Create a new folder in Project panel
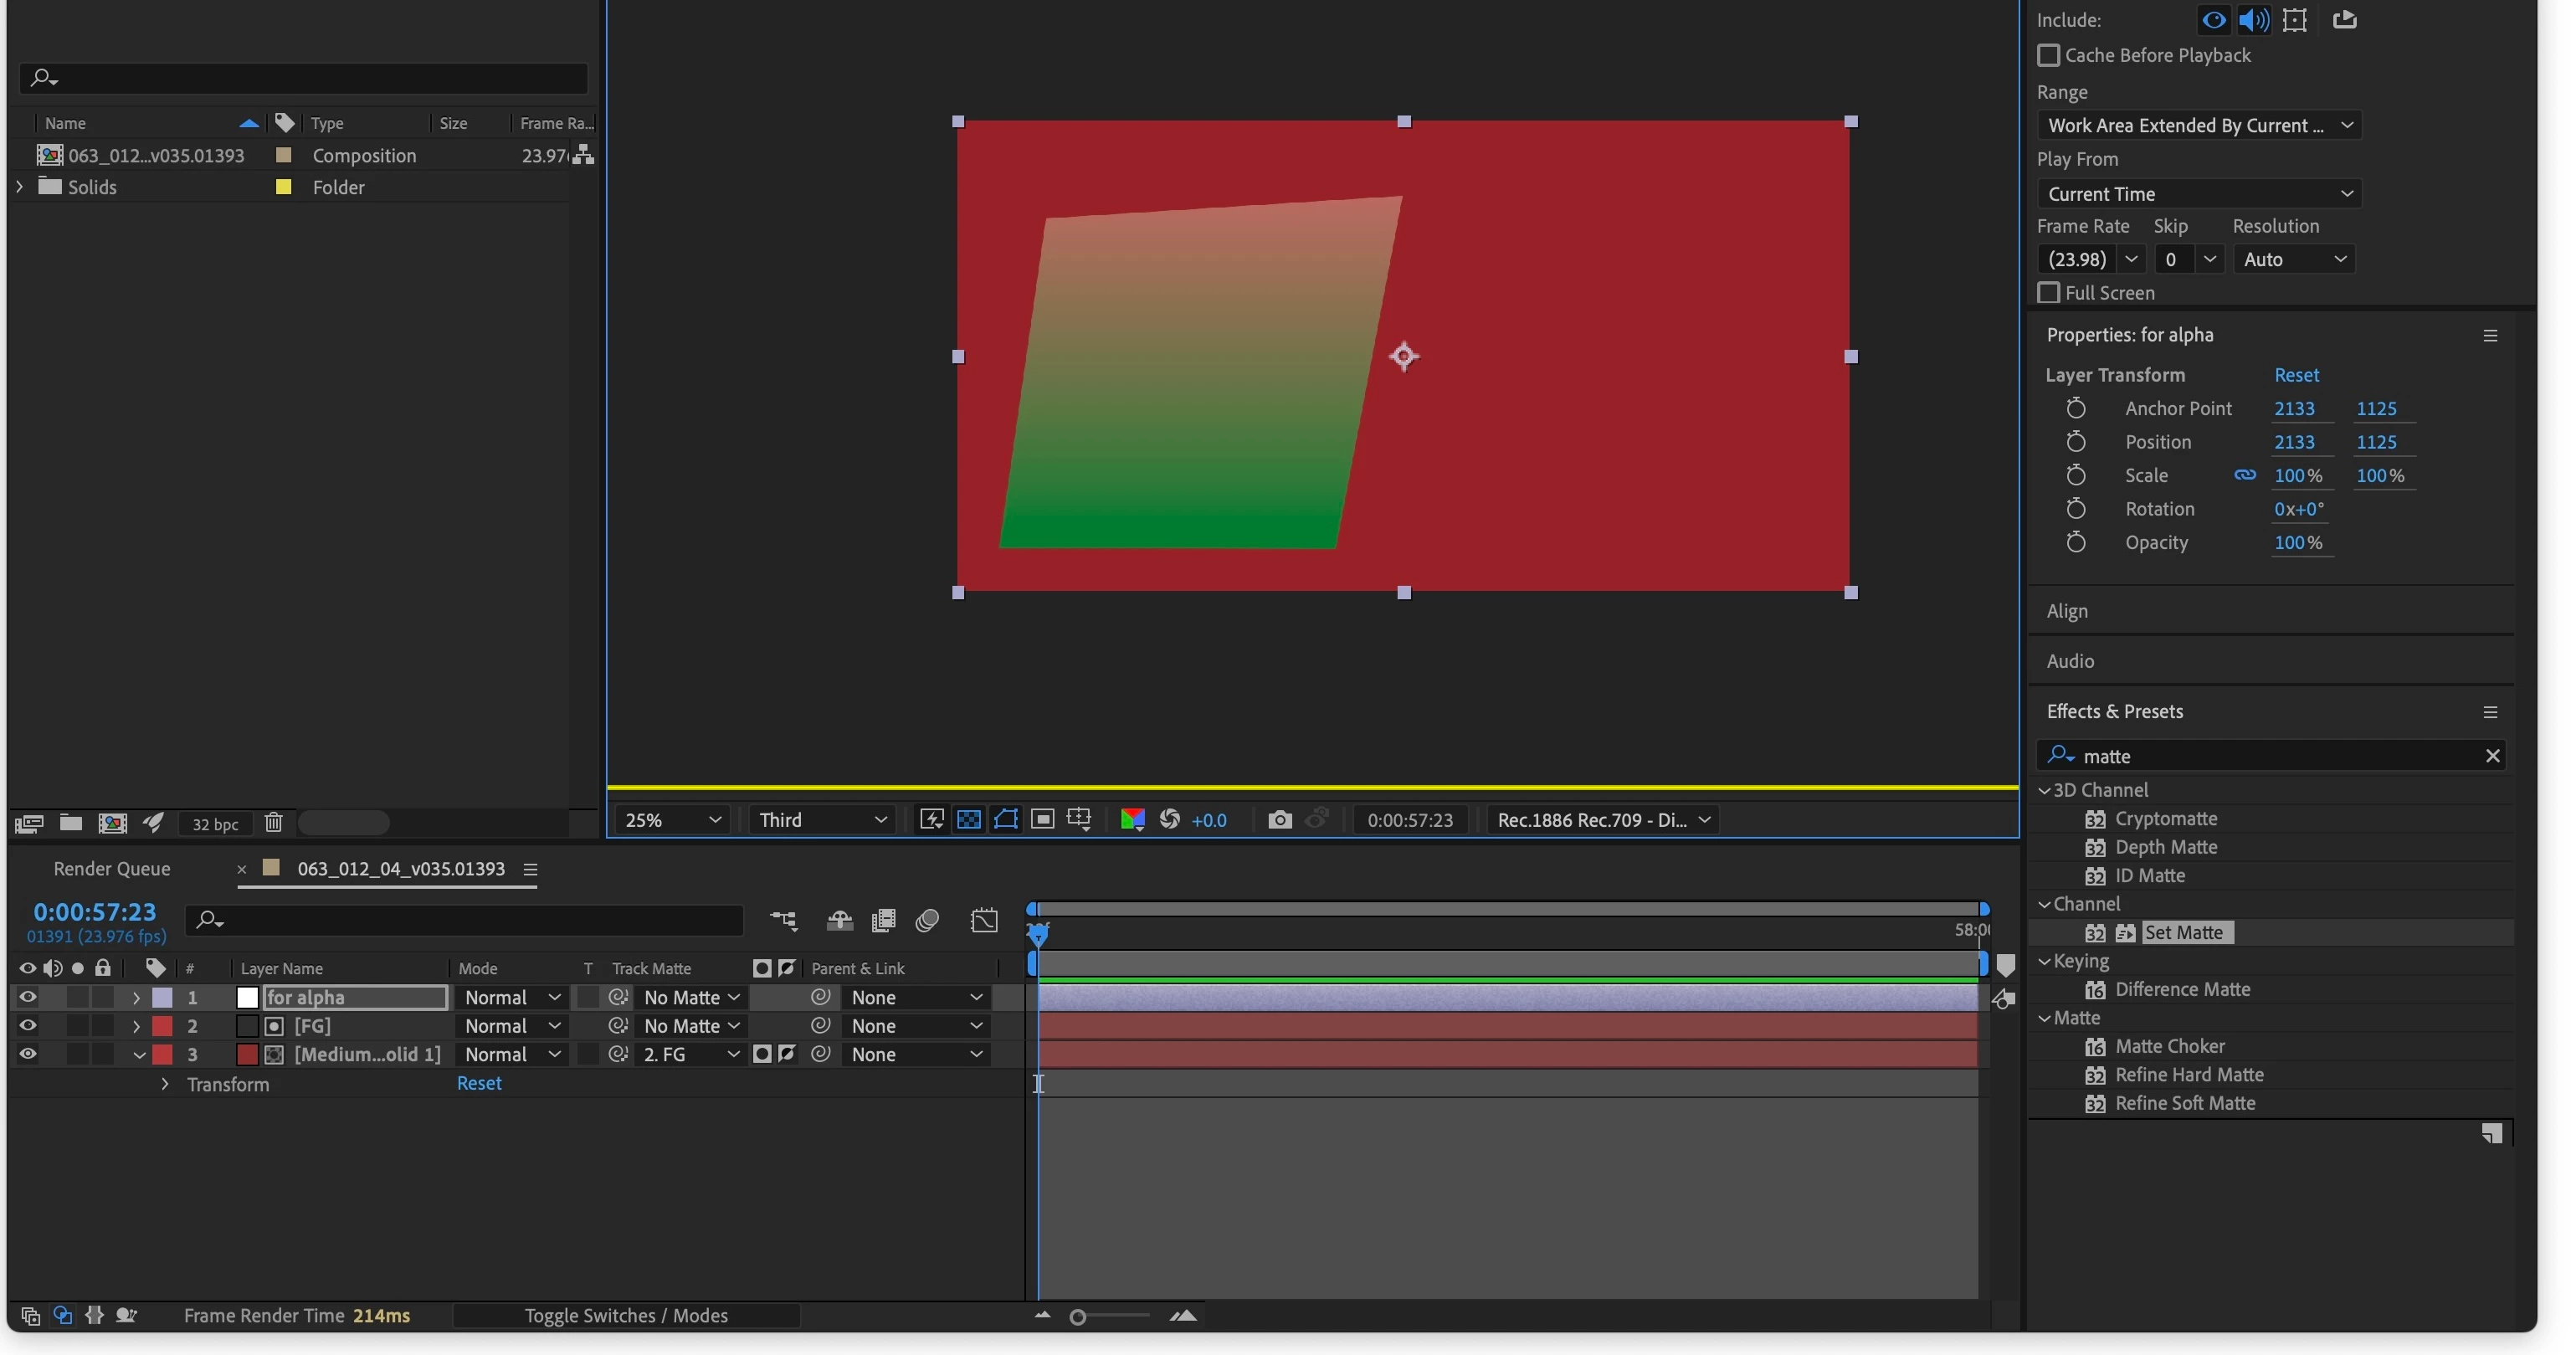 pos(70,823)
